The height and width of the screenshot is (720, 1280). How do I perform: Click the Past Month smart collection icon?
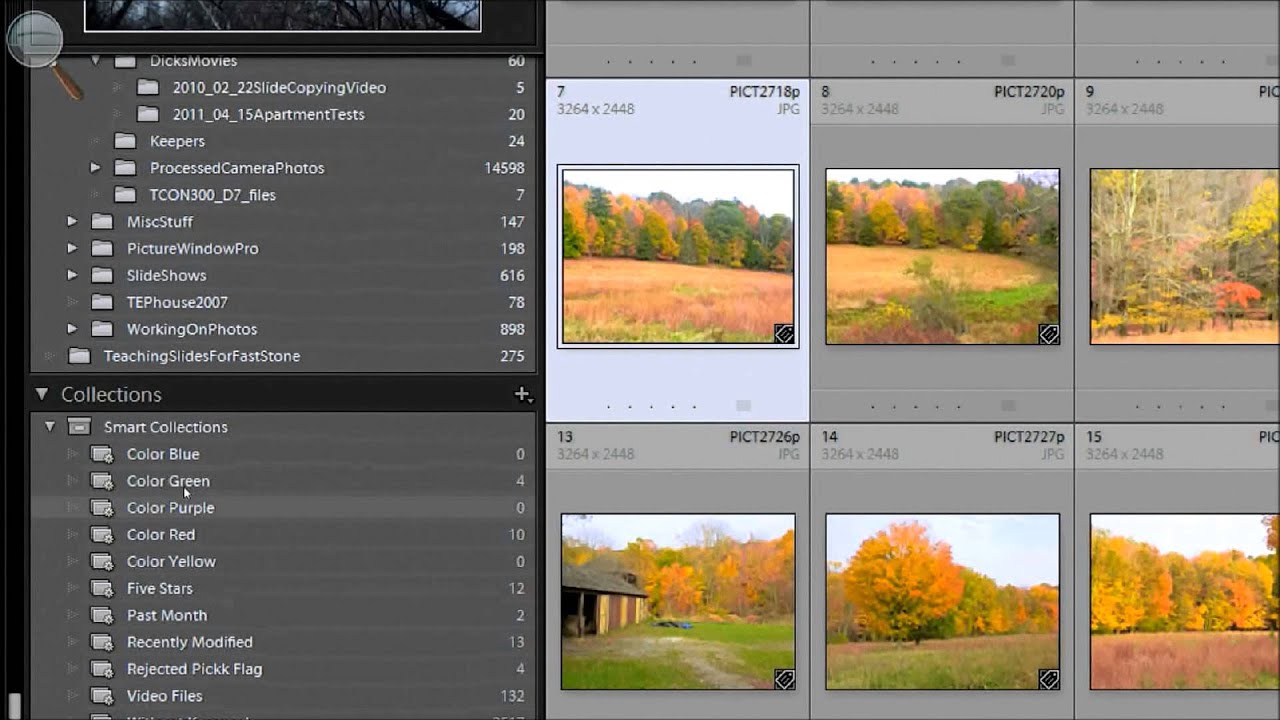[x=102, y=616]
